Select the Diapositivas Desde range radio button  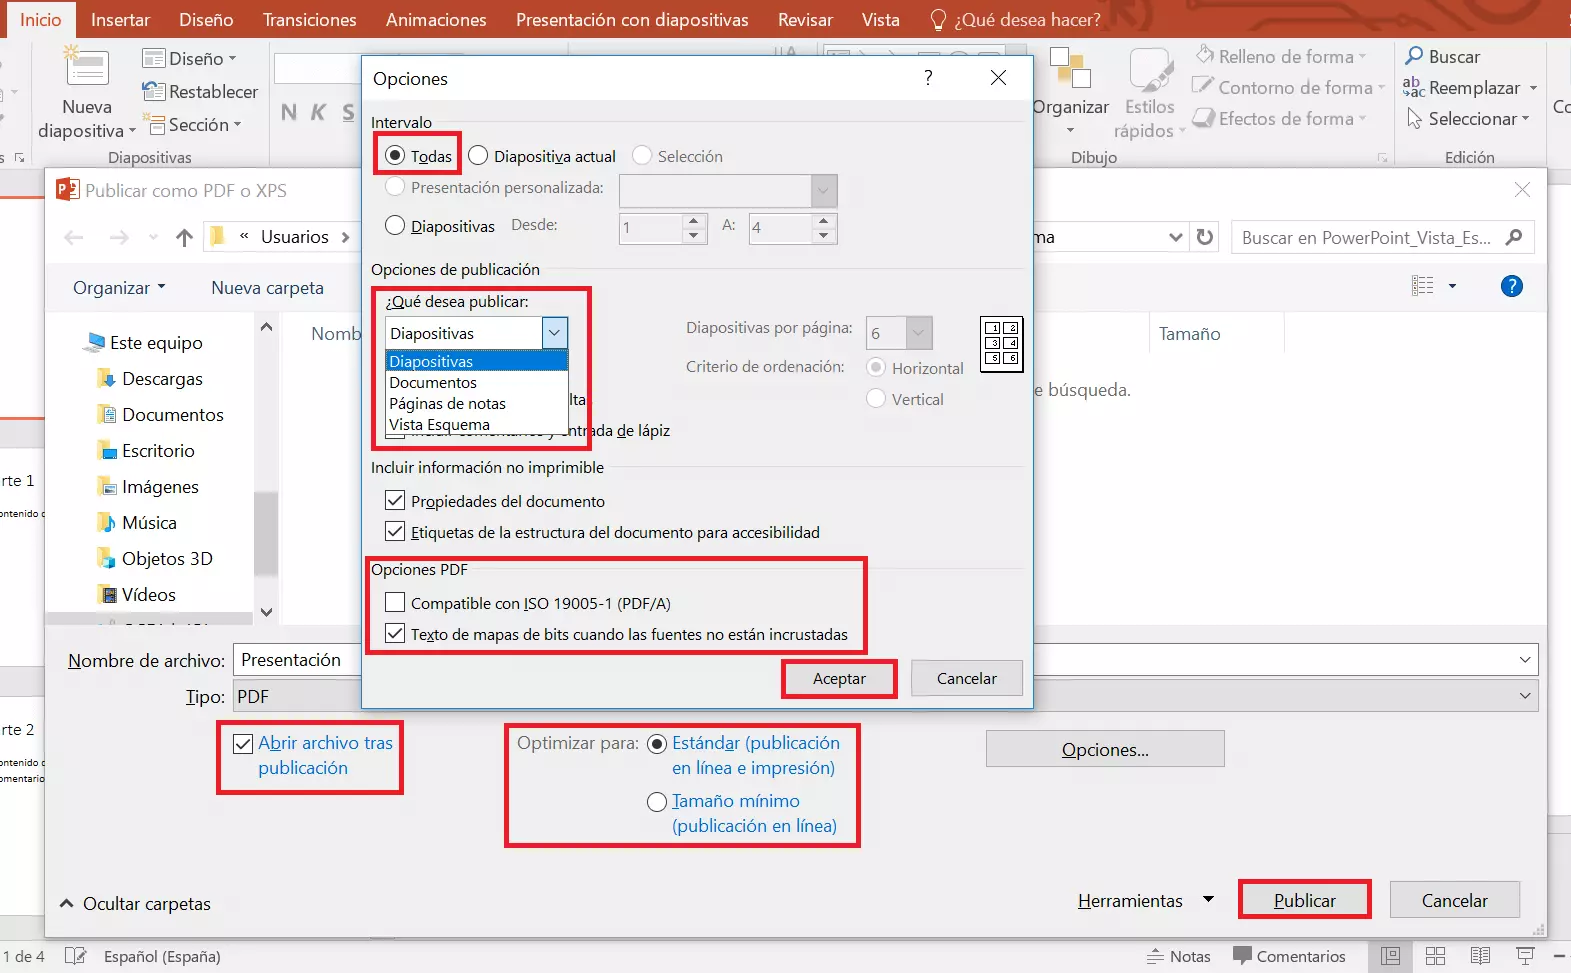395,225
